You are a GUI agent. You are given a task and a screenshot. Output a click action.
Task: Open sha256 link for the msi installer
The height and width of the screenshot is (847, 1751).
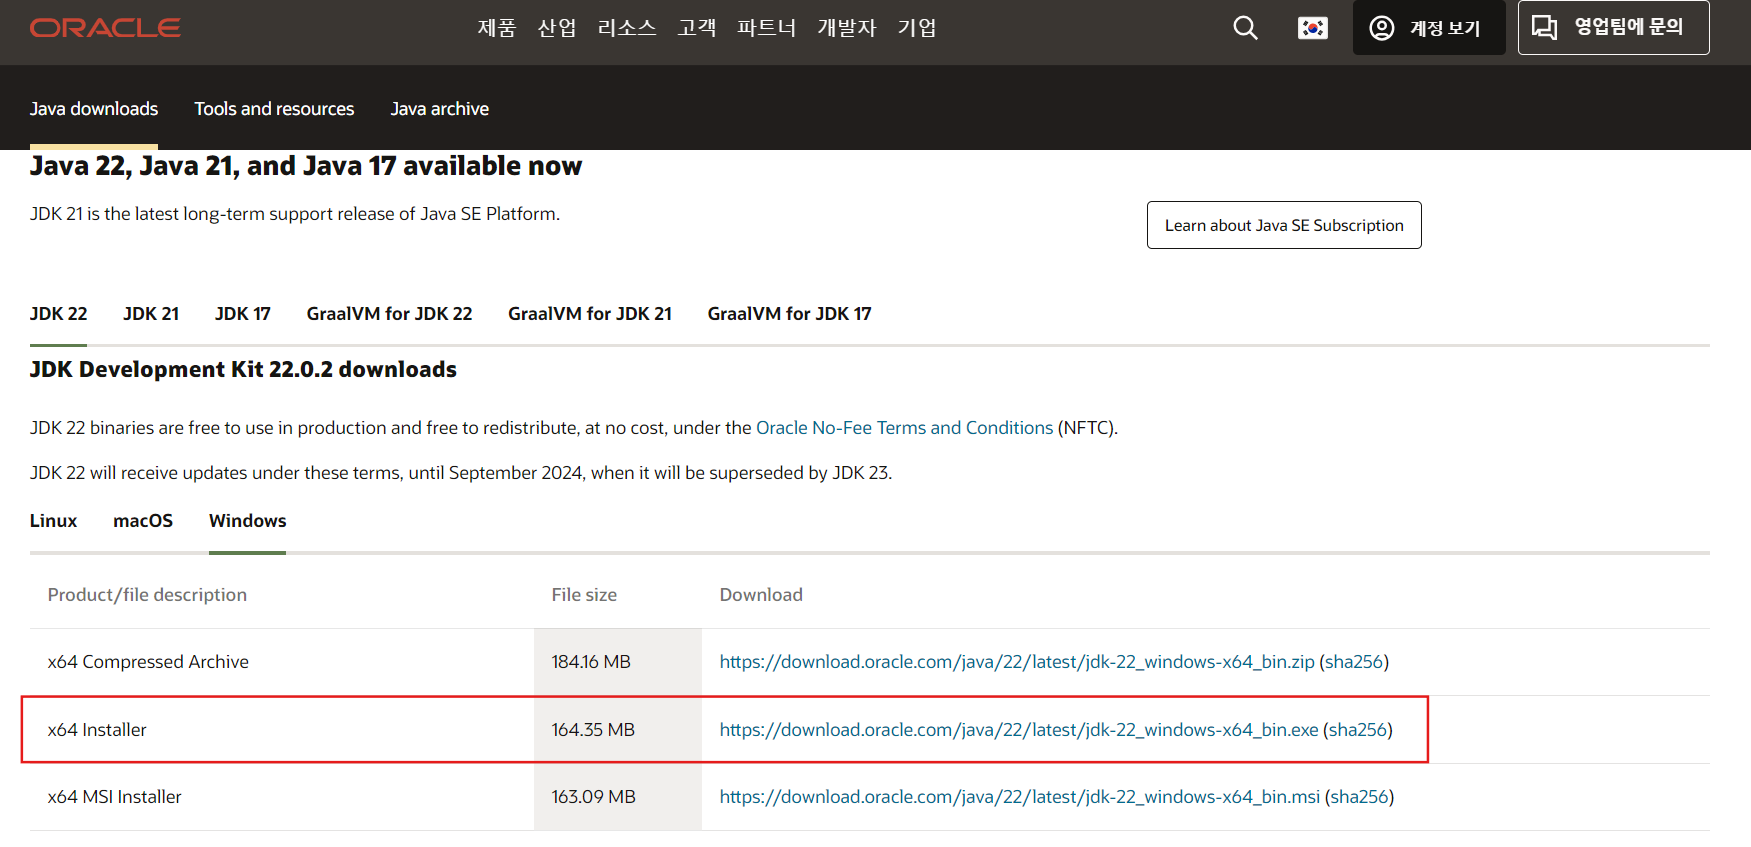coord(1359,797)
